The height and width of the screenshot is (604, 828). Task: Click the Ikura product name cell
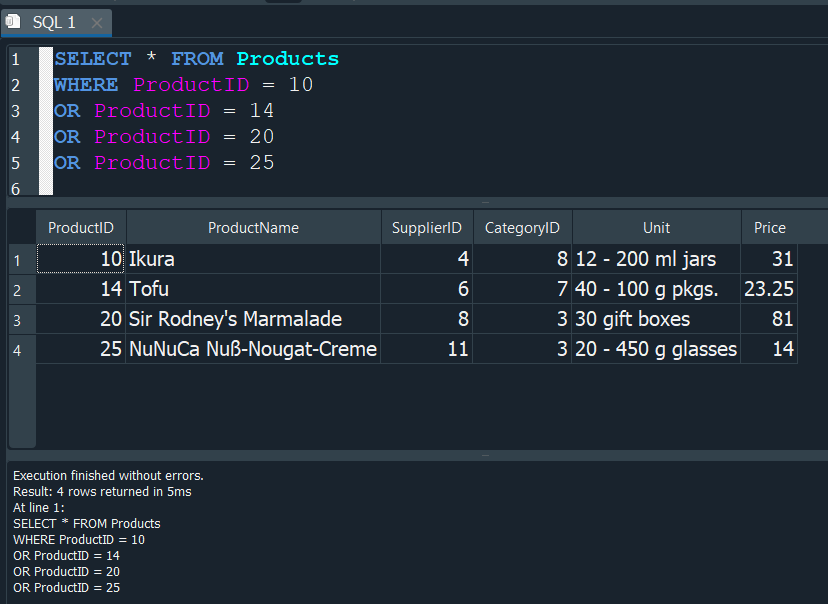click(x=253, y=260)
